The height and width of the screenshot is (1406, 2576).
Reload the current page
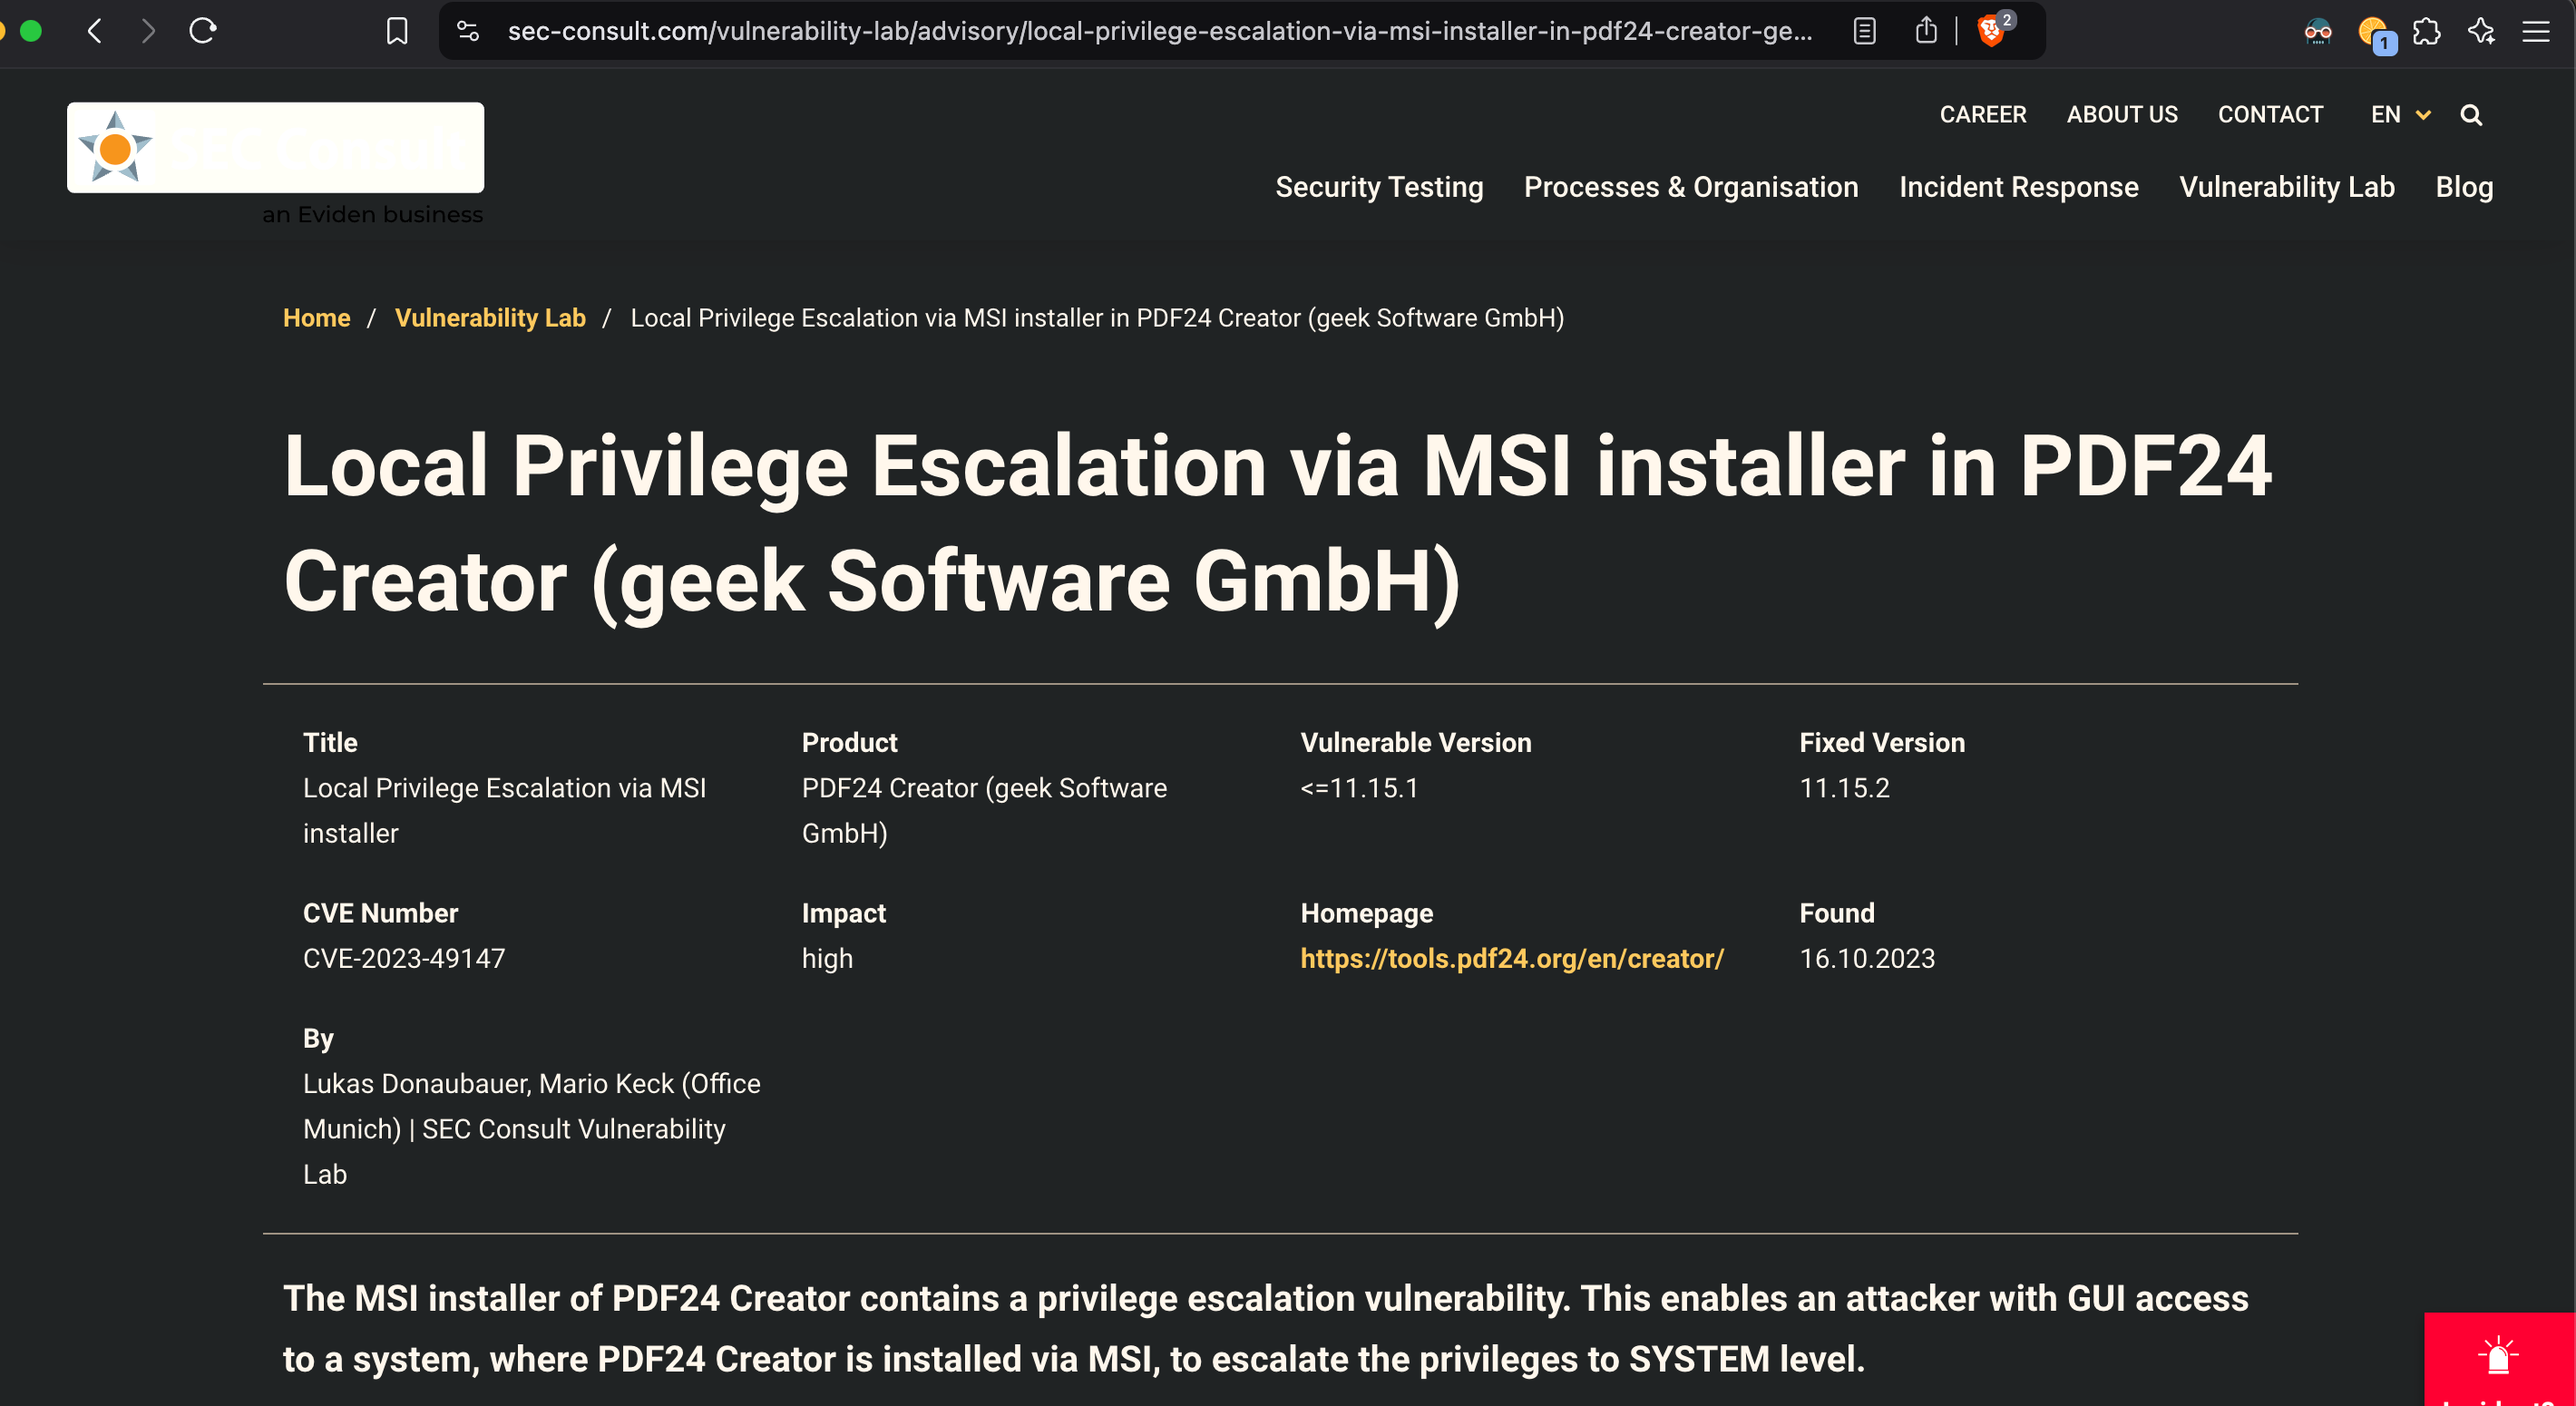203,31
